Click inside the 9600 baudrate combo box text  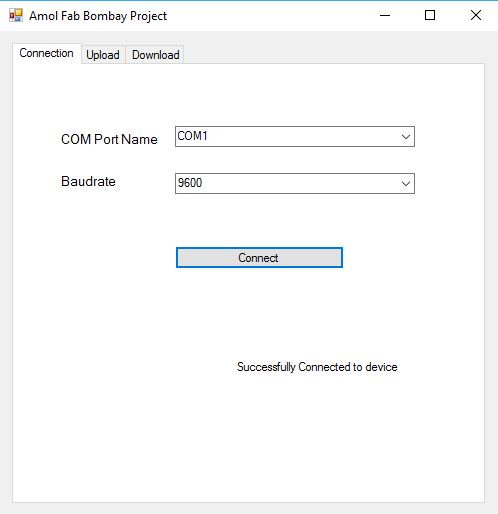(x=190, y=183)
